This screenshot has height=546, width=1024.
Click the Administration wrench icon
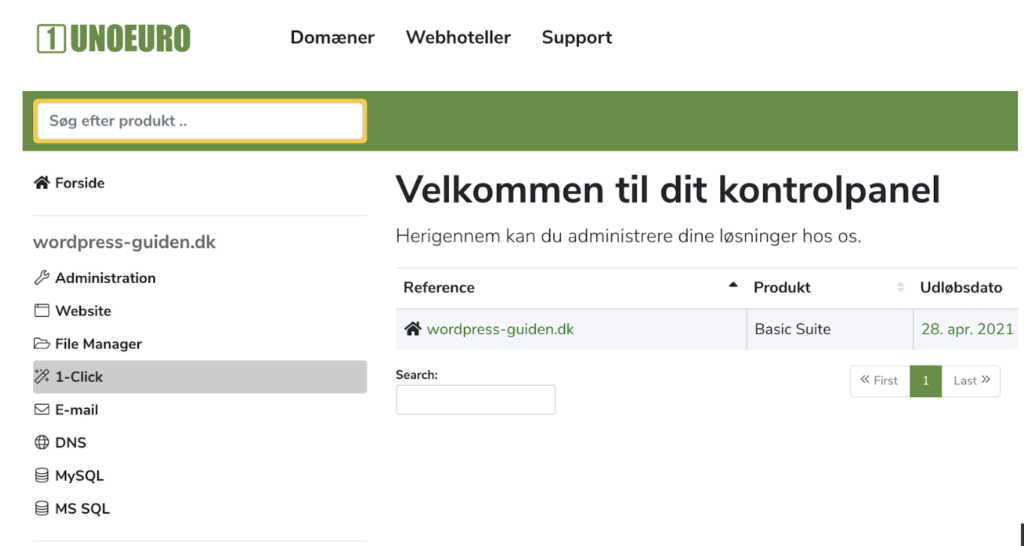pyautogui.click(x=42, y=278)
